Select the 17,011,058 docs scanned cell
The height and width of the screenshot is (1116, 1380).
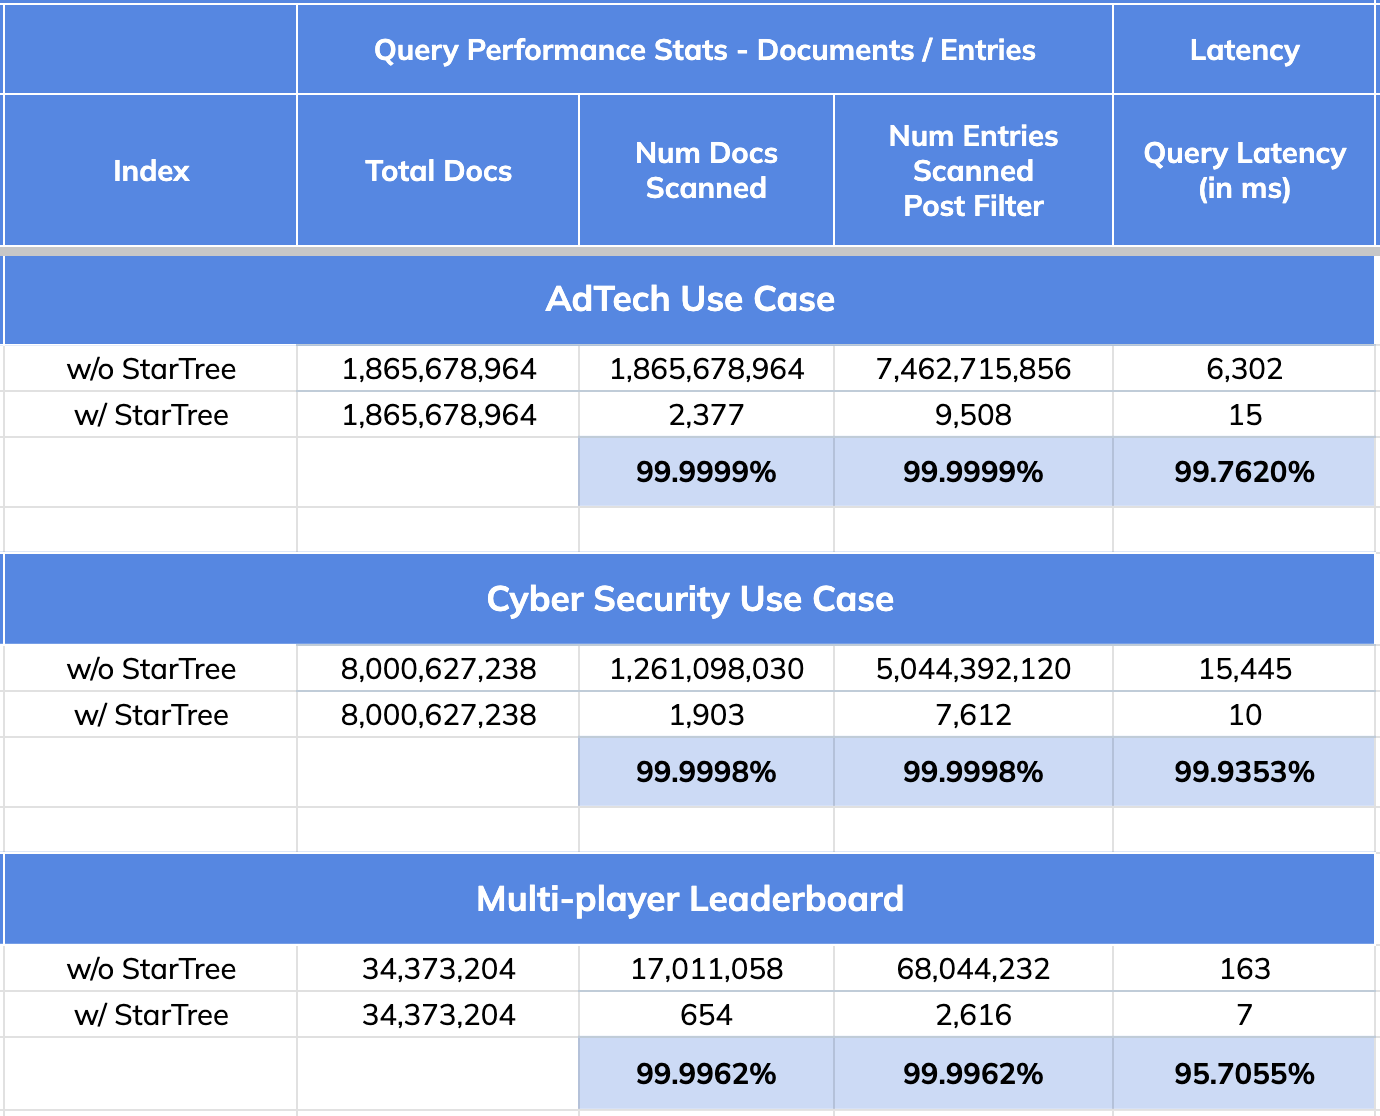pos(706,968)
